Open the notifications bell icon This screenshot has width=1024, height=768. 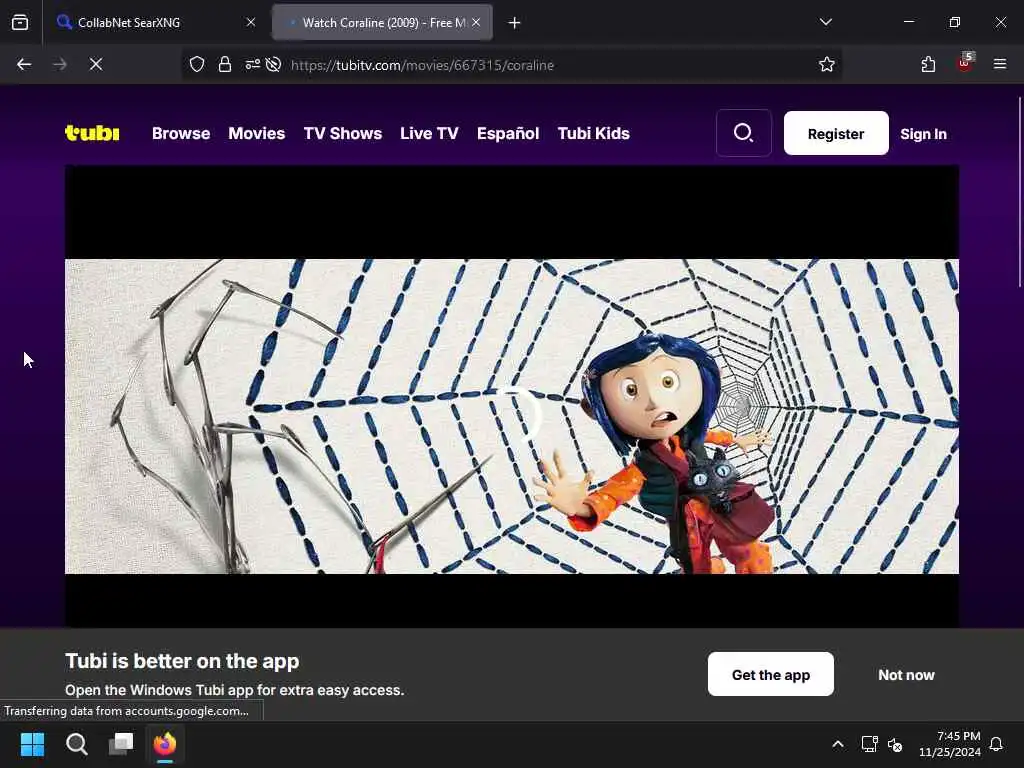[x=997, y=744]
